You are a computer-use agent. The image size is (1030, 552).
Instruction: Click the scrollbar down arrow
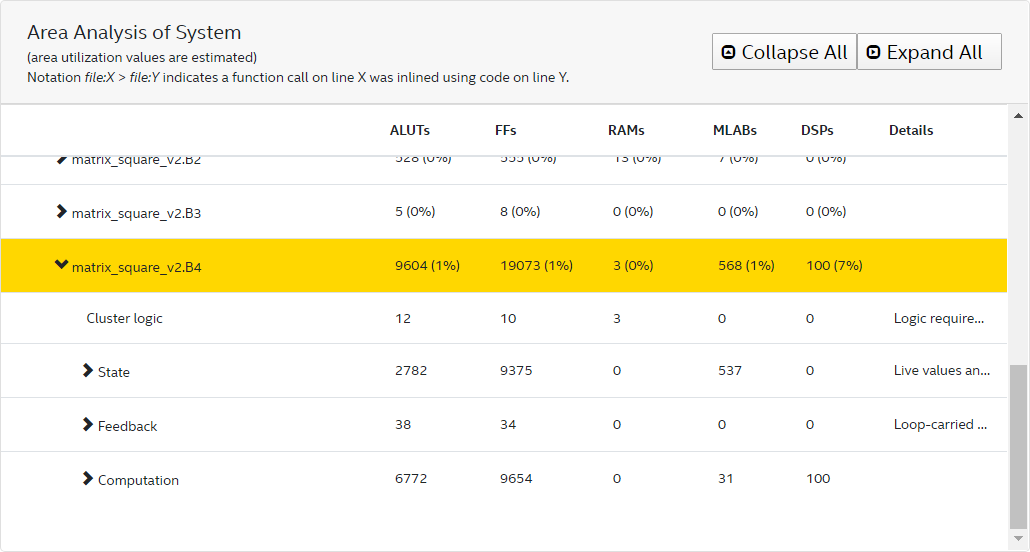click(x=1018, y=541)
